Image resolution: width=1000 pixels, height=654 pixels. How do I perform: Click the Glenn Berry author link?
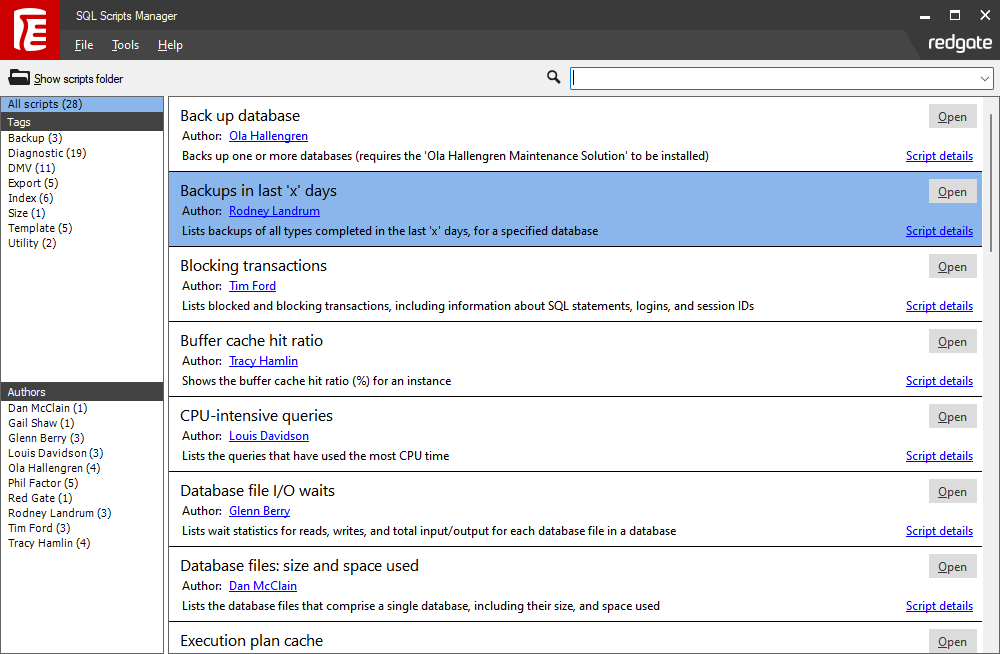260,511
